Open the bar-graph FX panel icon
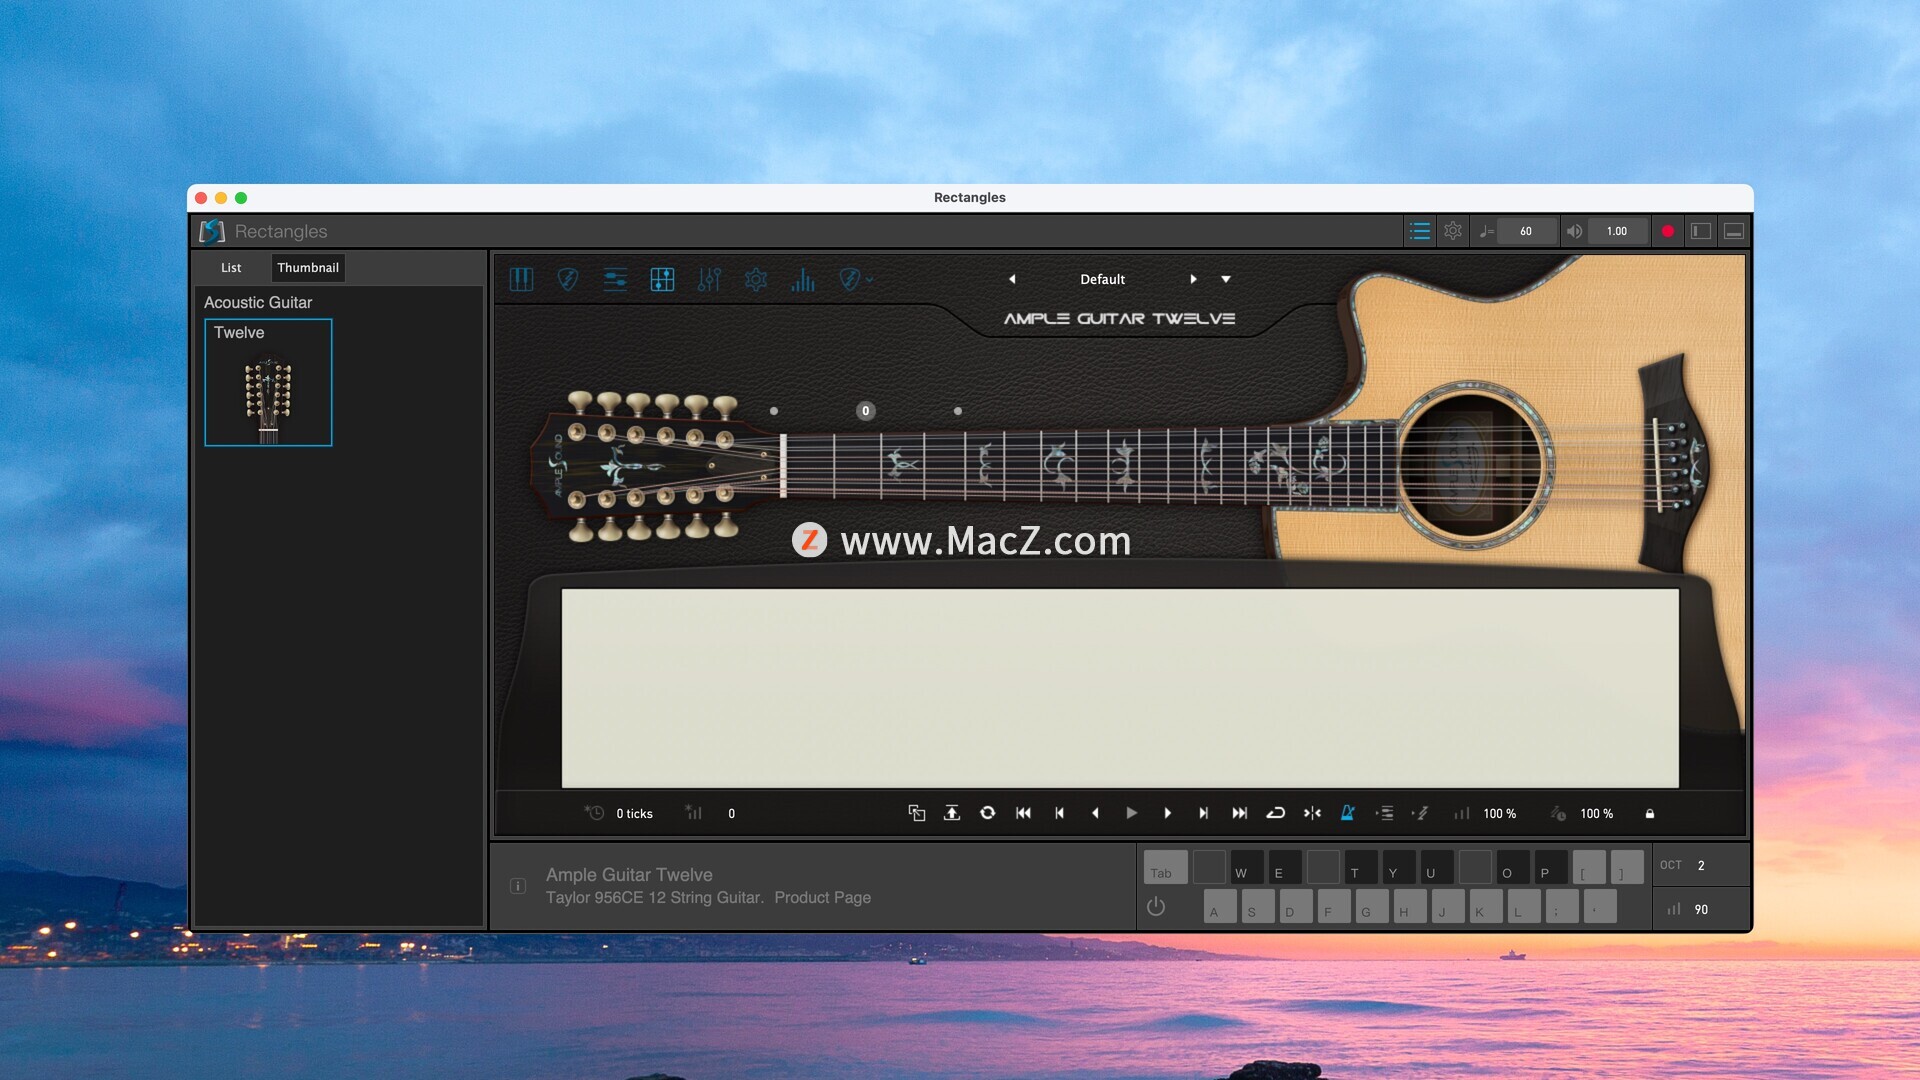Viewport: 1920px width, 1080px height. click(x=803, y=280)
